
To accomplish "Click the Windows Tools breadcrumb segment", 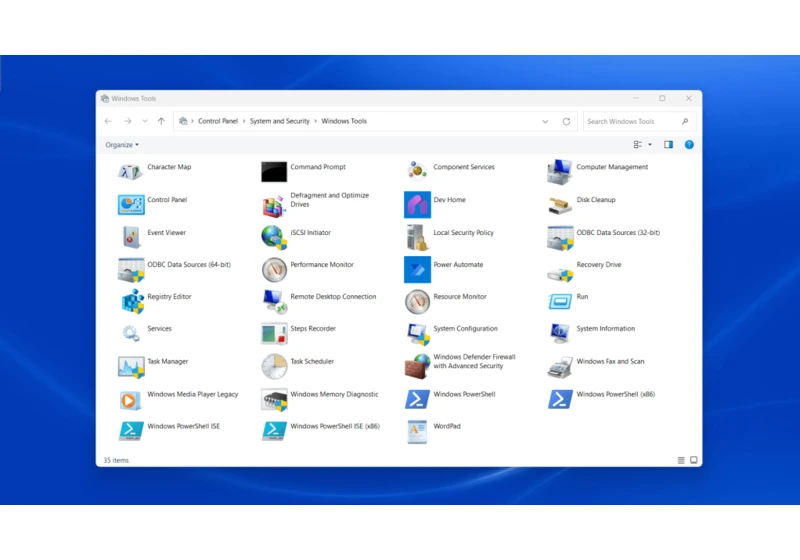I will (344, 121).
